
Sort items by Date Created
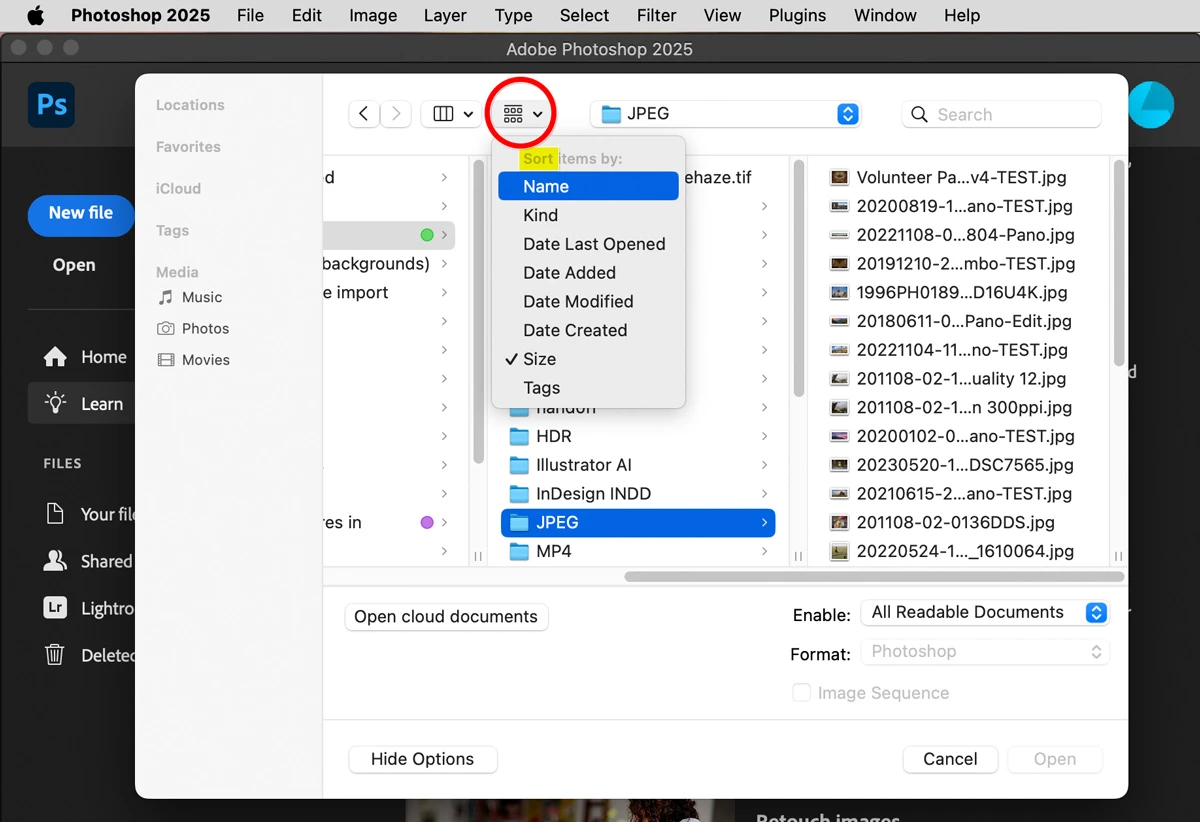click(588, 330)
